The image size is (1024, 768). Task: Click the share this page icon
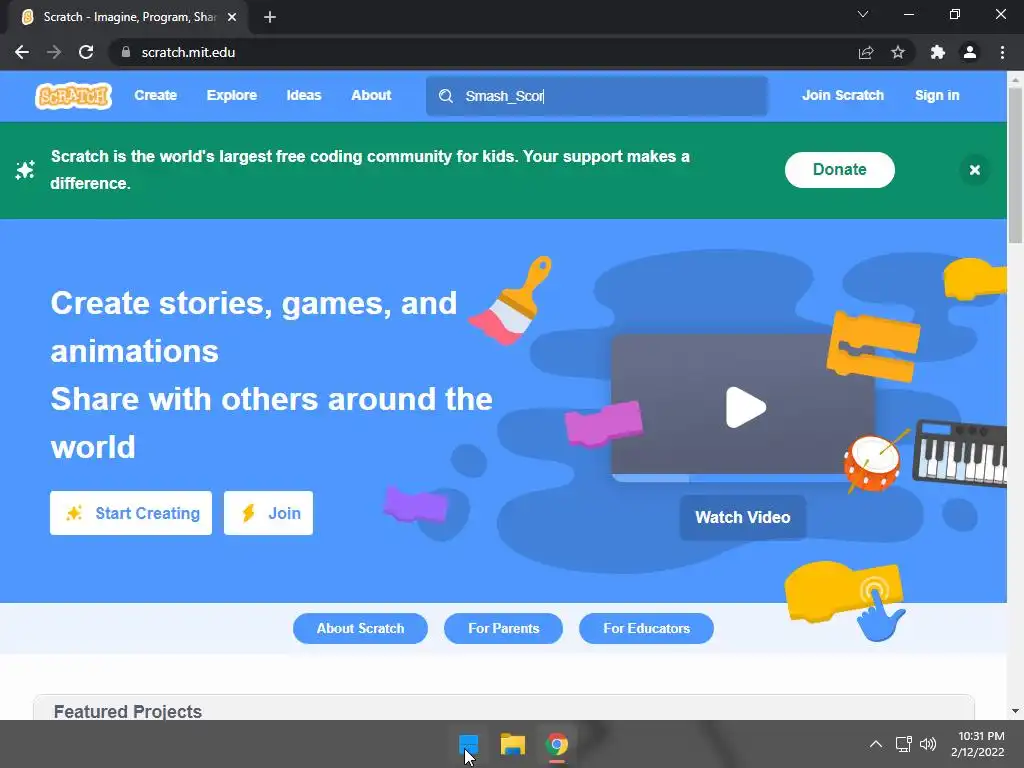click(x=866, y=52)
